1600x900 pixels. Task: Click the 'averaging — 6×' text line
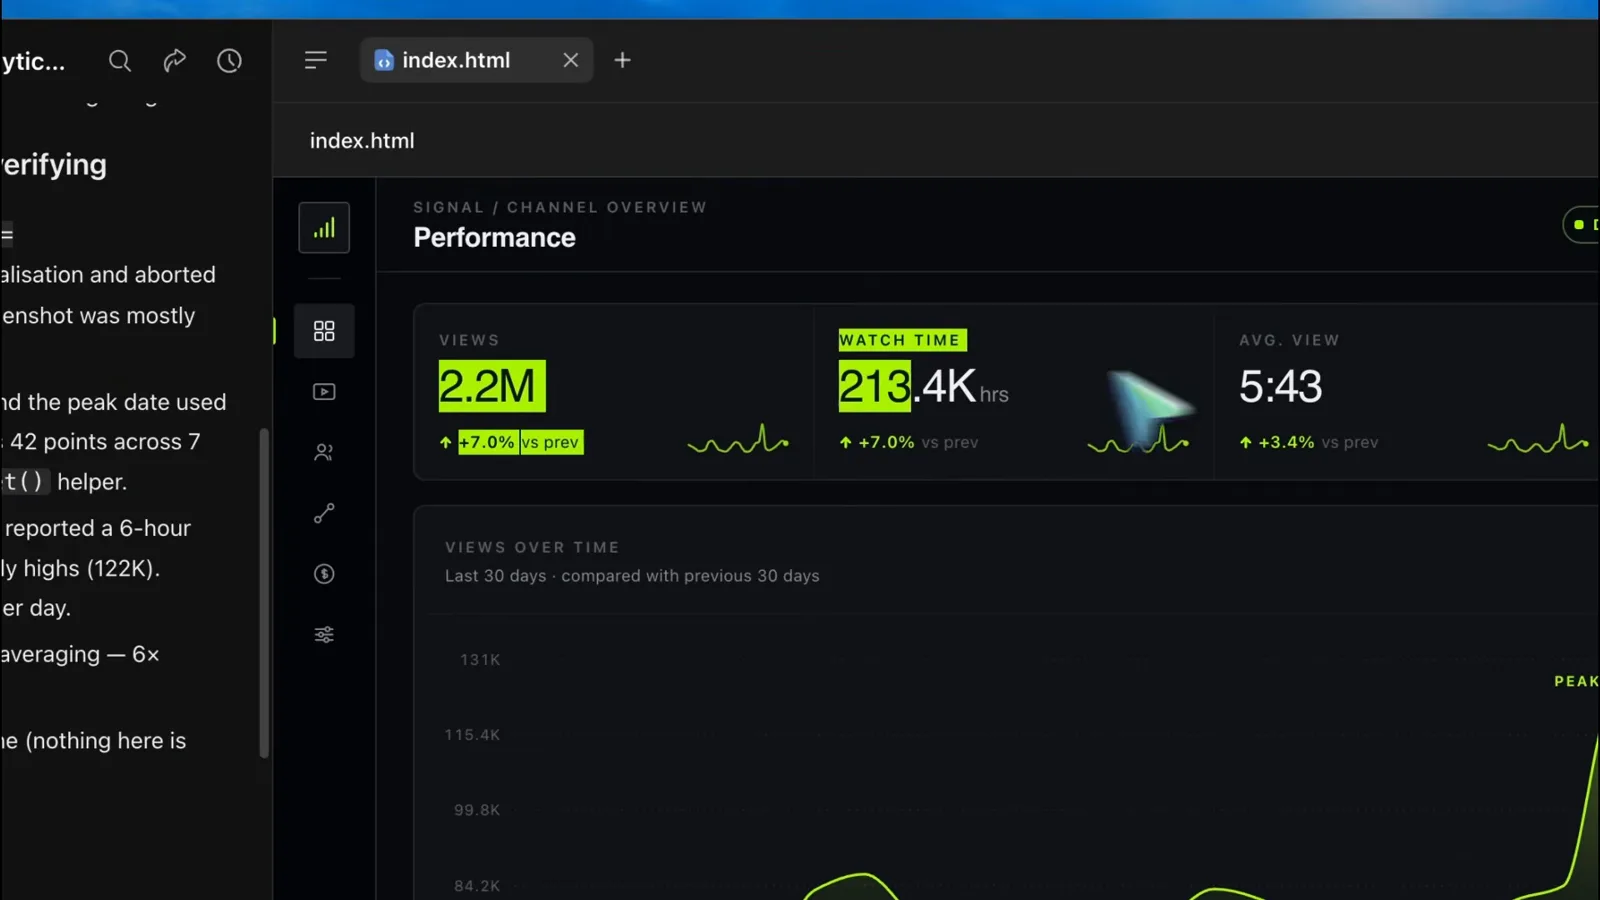pos(80,655)
